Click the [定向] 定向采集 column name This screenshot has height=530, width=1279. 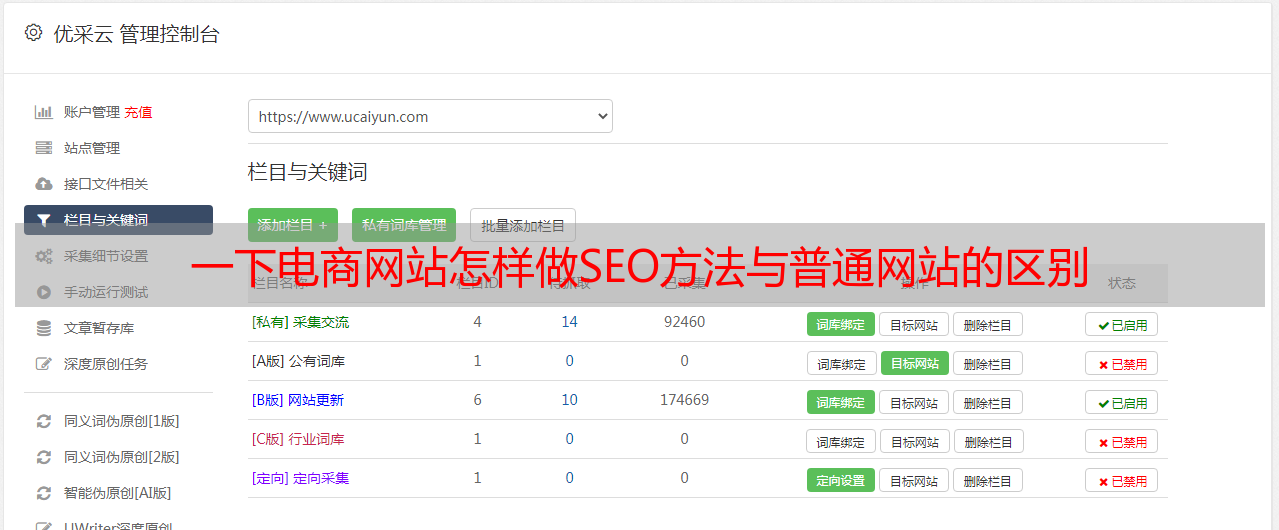300,478
